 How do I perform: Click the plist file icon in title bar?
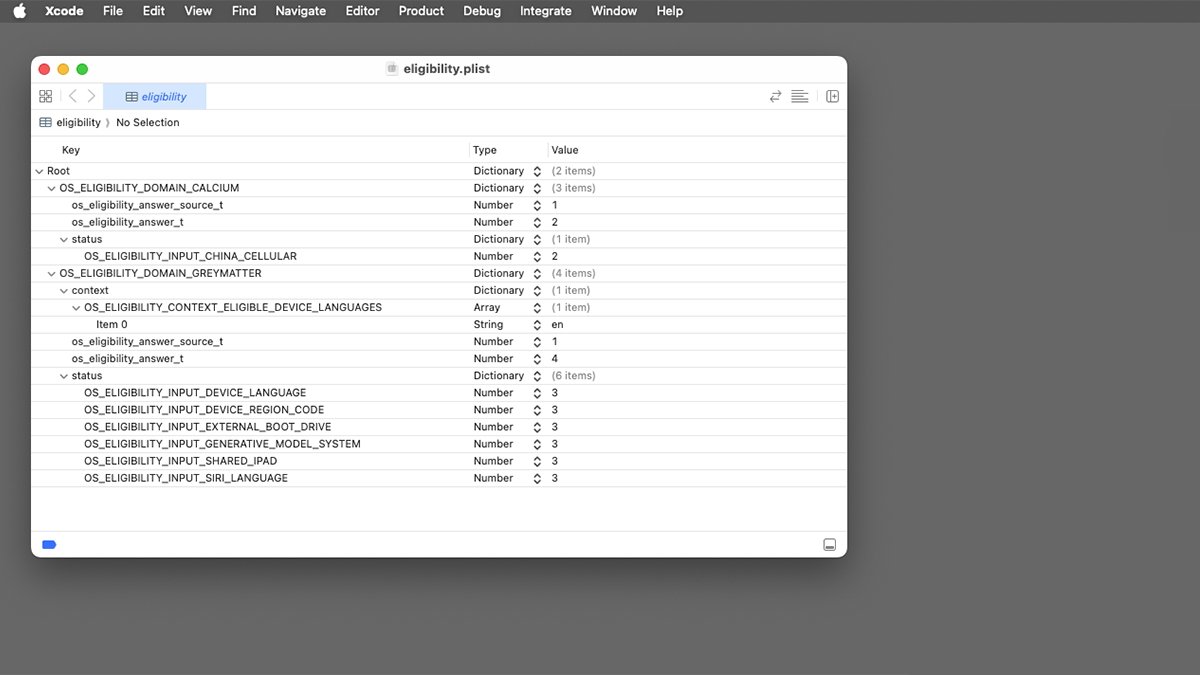(x=392, y=69)
